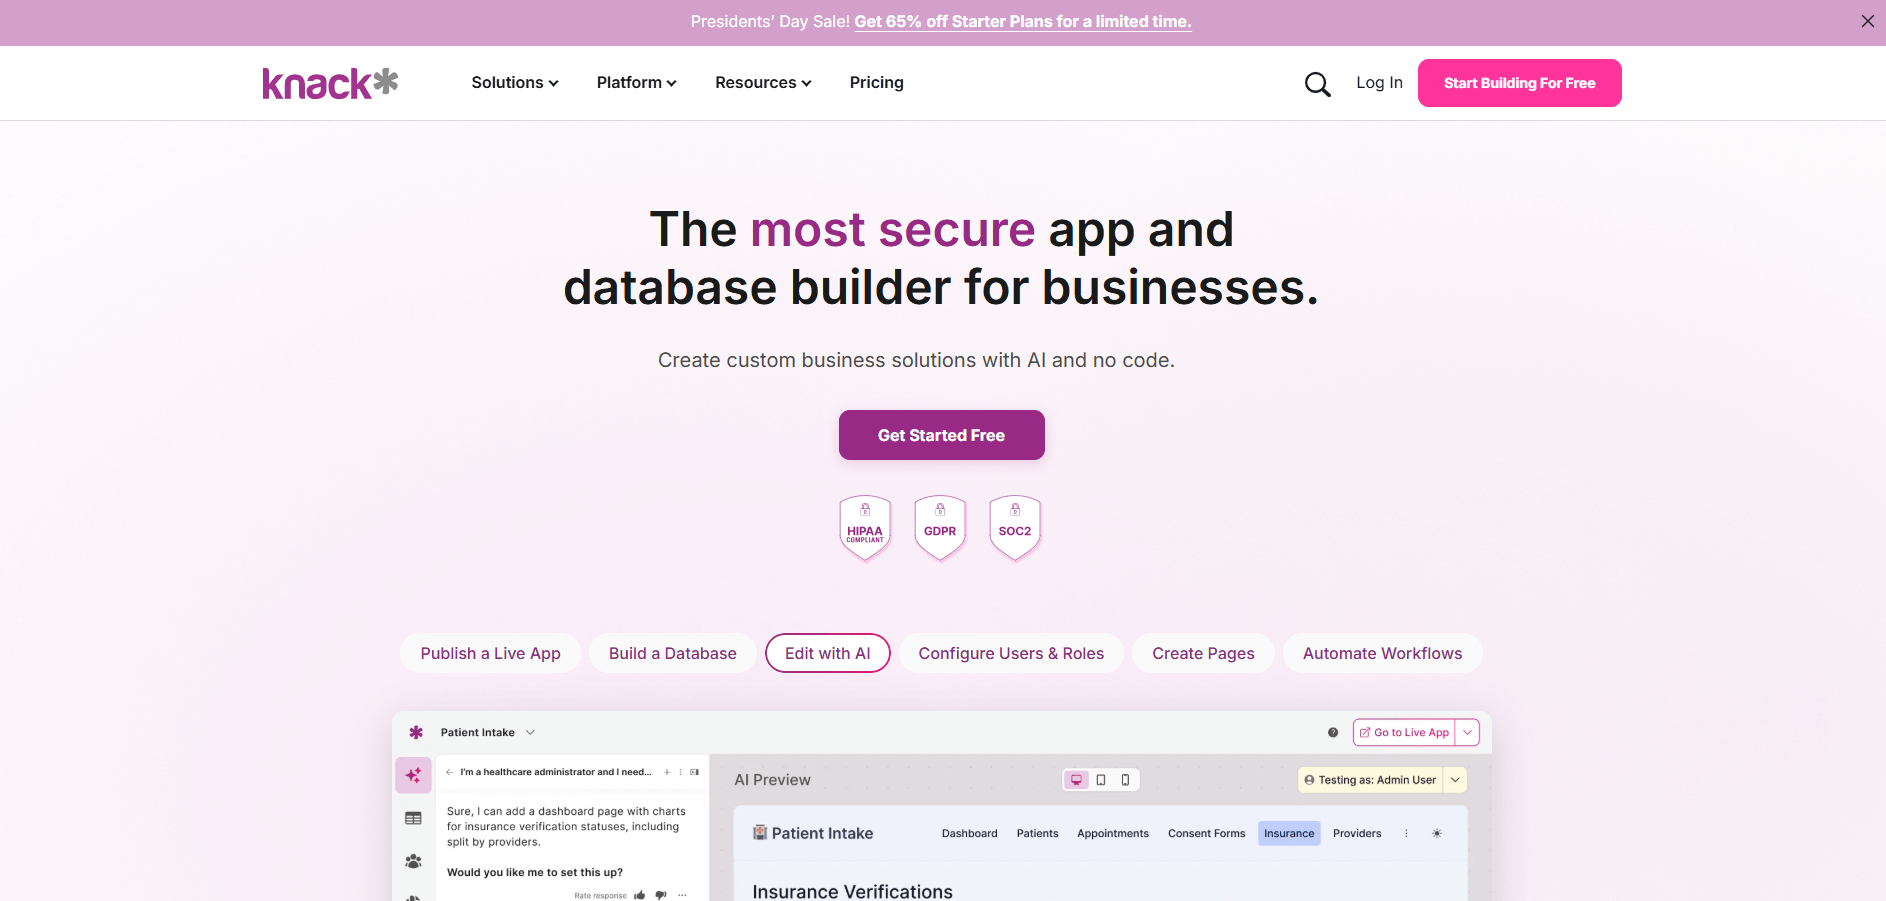This screenshot has height=901, width=1886.
Task: Open Insurance in the preview nav
Action: (x=1289, y=834)
